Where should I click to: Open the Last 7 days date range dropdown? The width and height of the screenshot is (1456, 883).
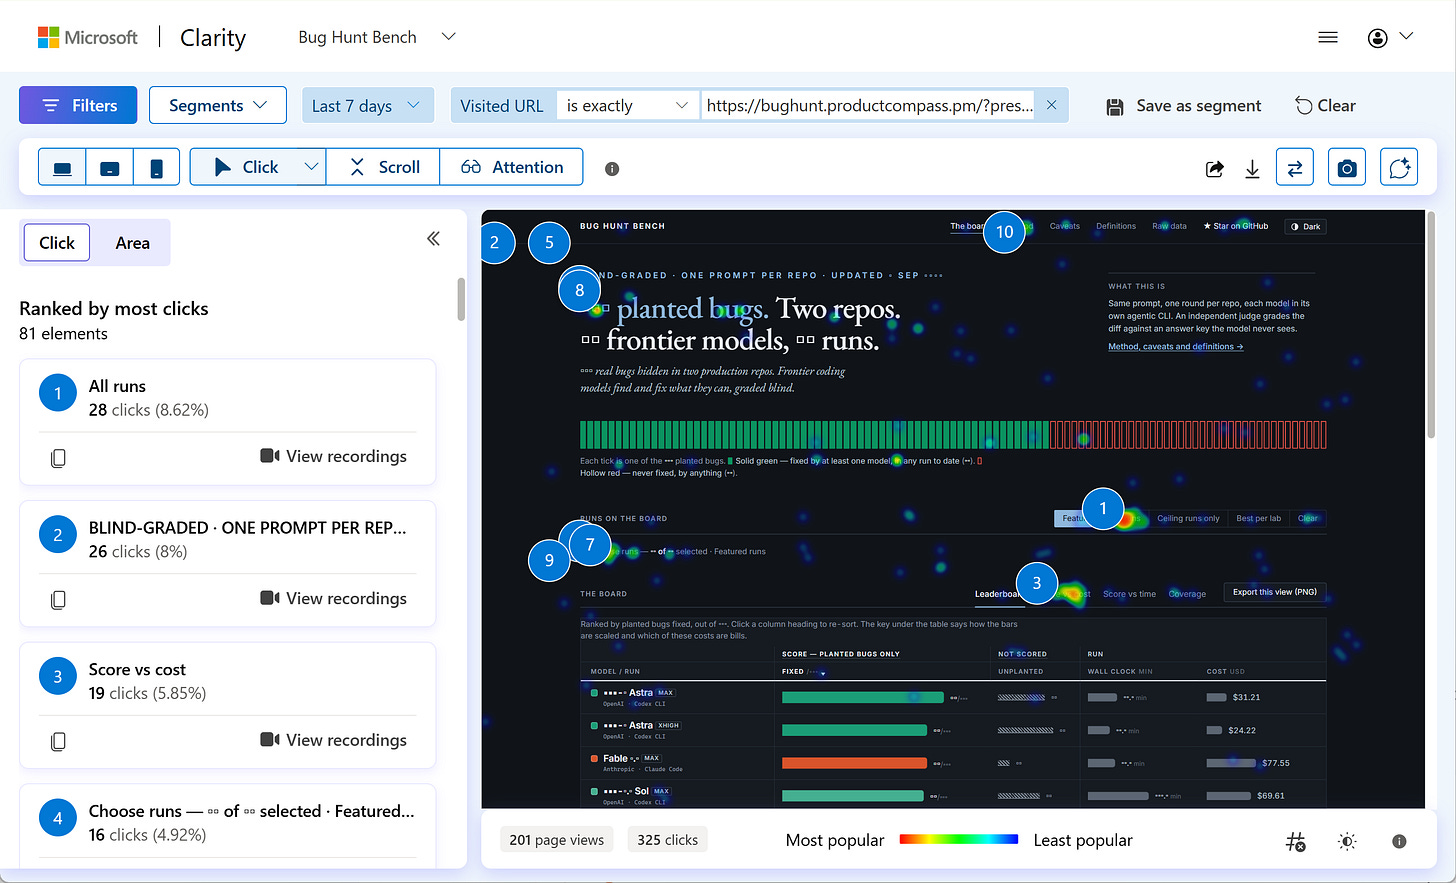(368, 105)
